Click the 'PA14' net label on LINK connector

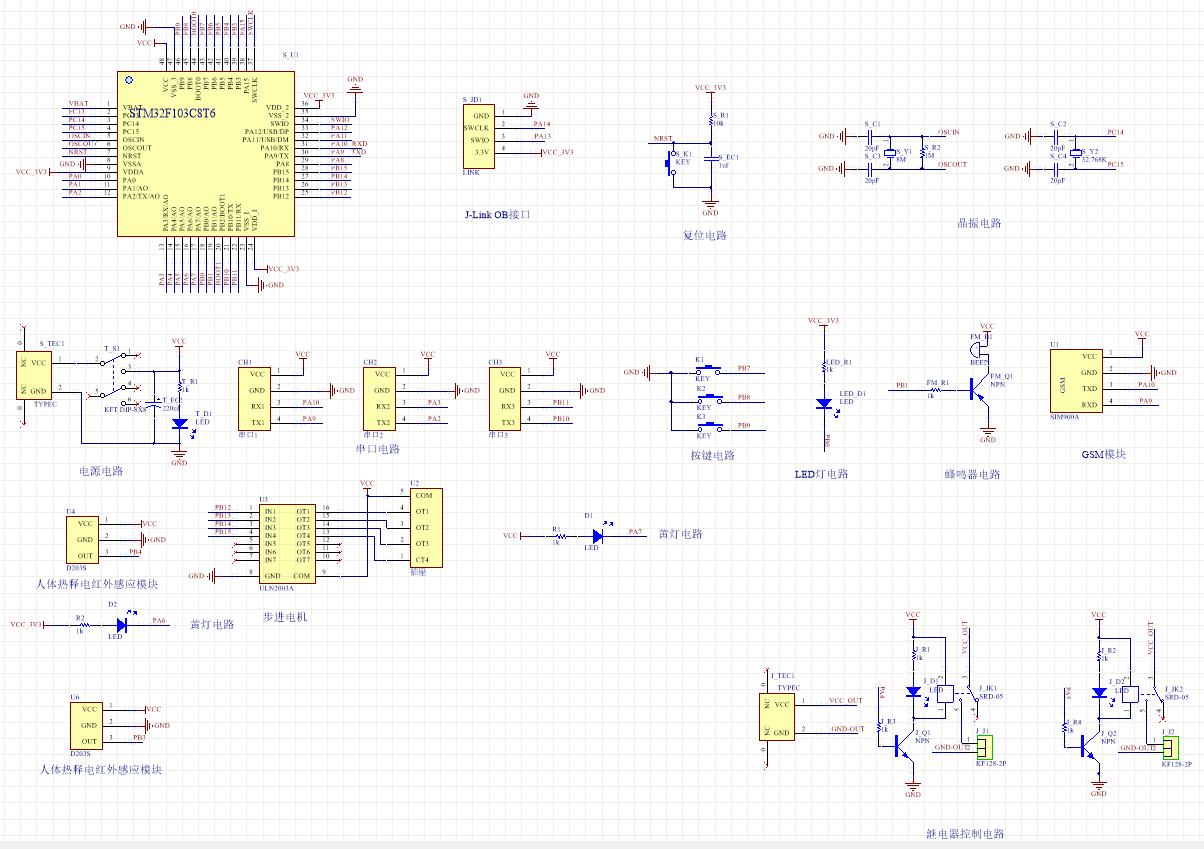[x=542, y=123]
